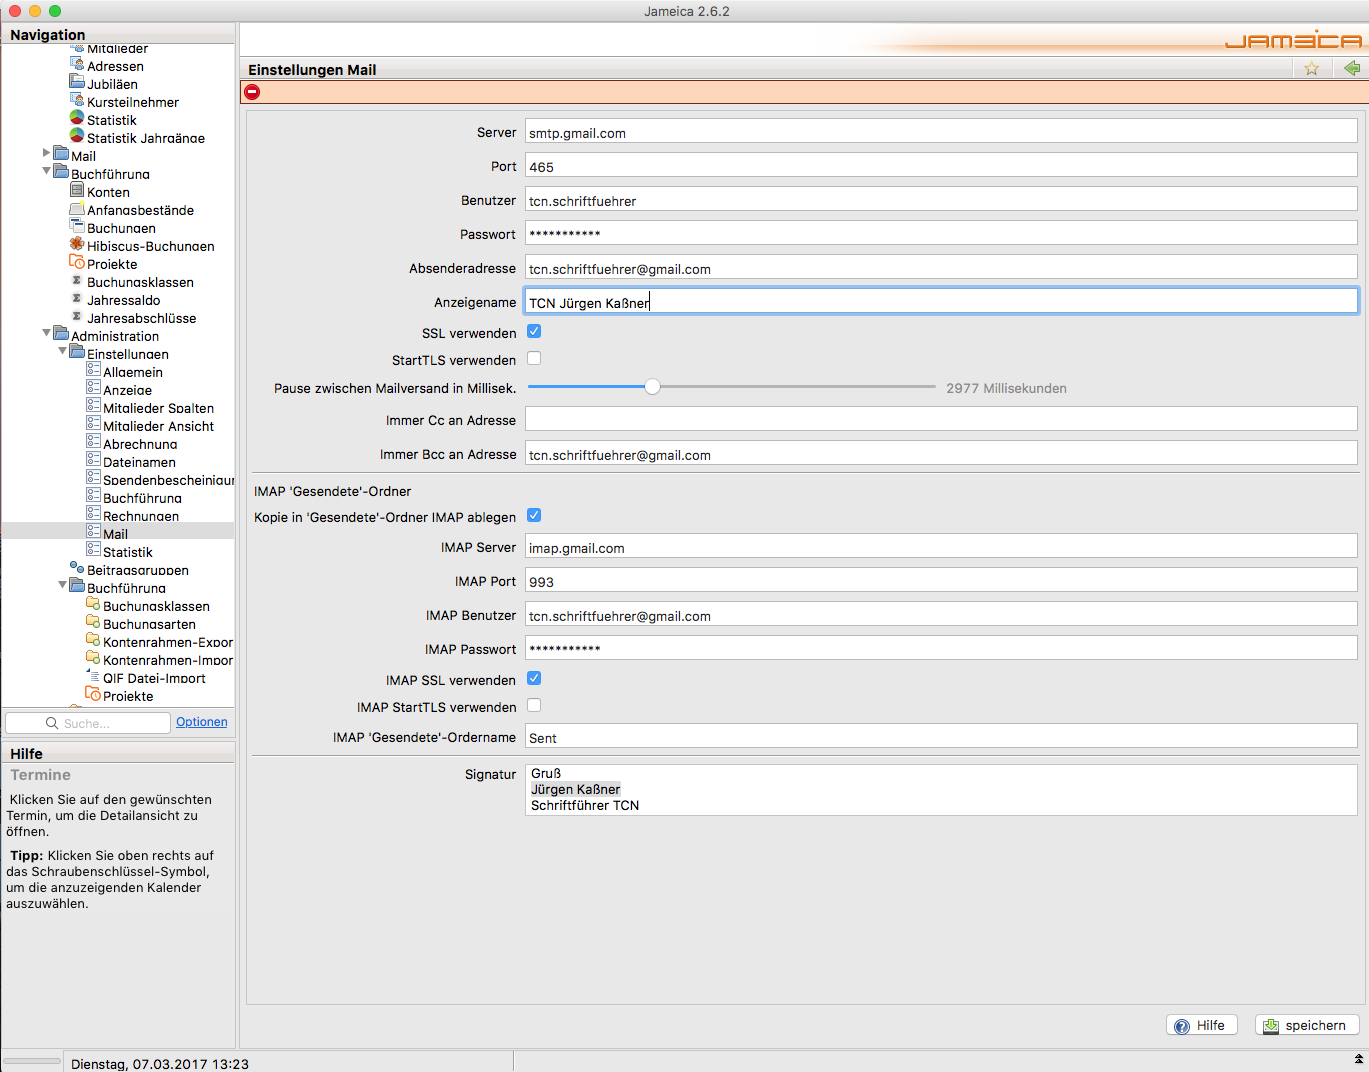The image size is (1369, 1072).
Task: Expand the Mail folder in the navigation tree
Action: (46, 153)
